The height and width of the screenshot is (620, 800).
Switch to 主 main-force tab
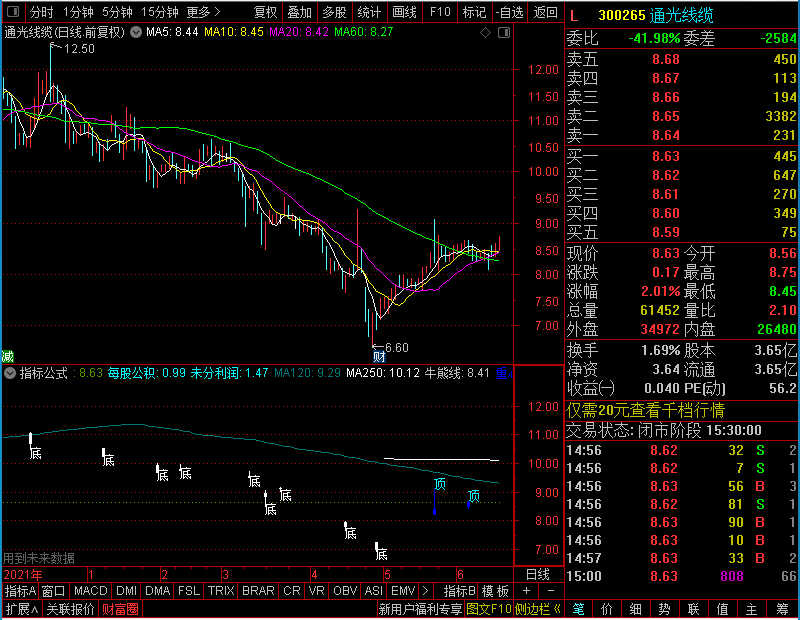[752, 609]
